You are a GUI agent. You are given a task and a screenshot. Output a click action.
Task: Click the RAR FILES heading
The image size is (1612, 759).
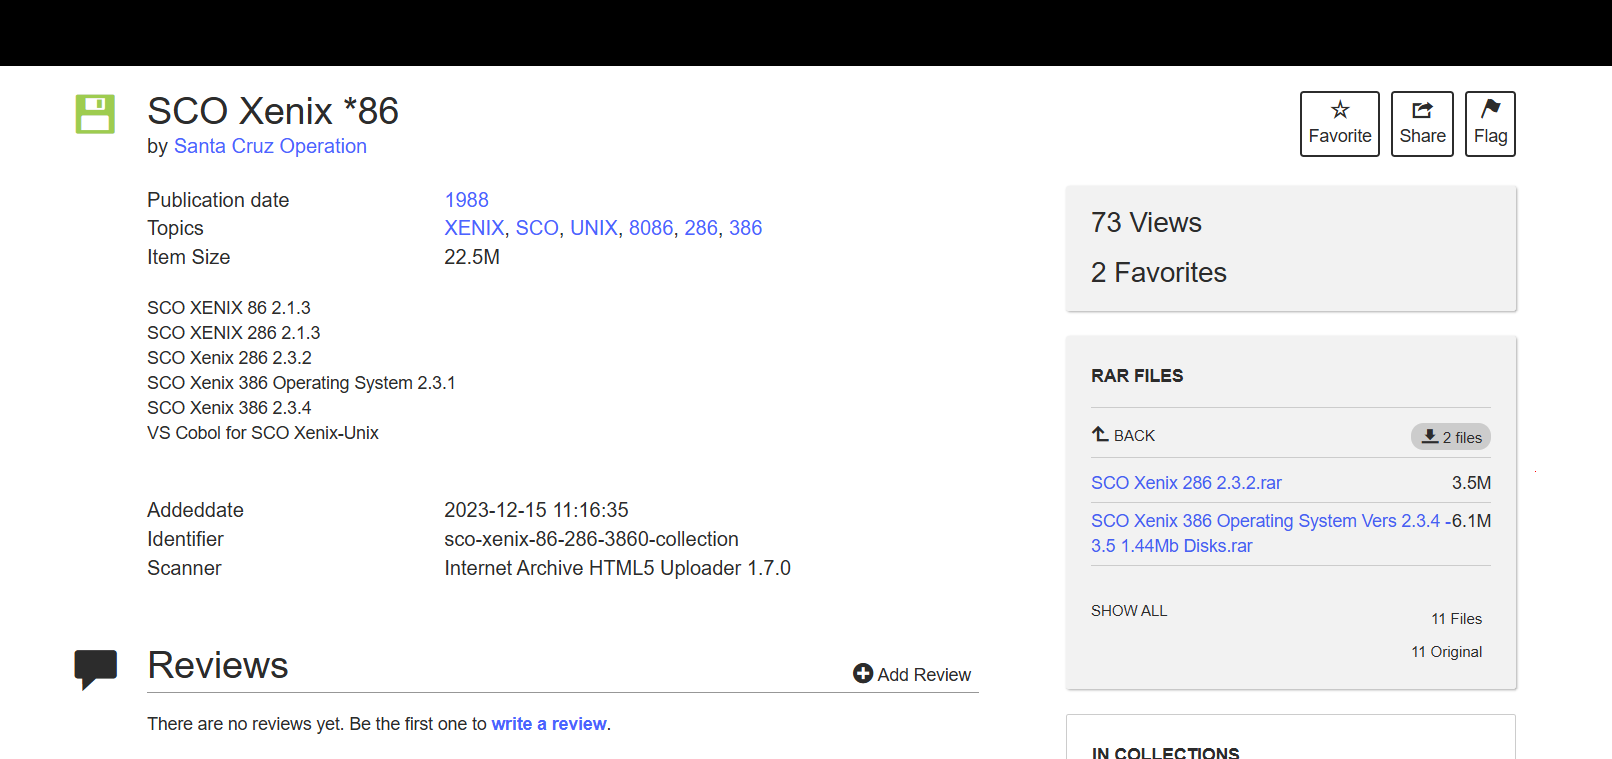(x=1137, y=376)
